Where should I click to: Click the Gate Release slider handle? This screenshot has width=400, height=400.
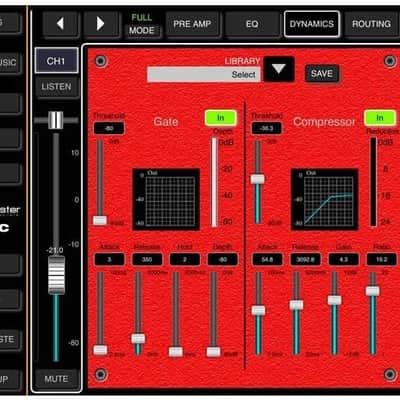(x=138, y=339)
